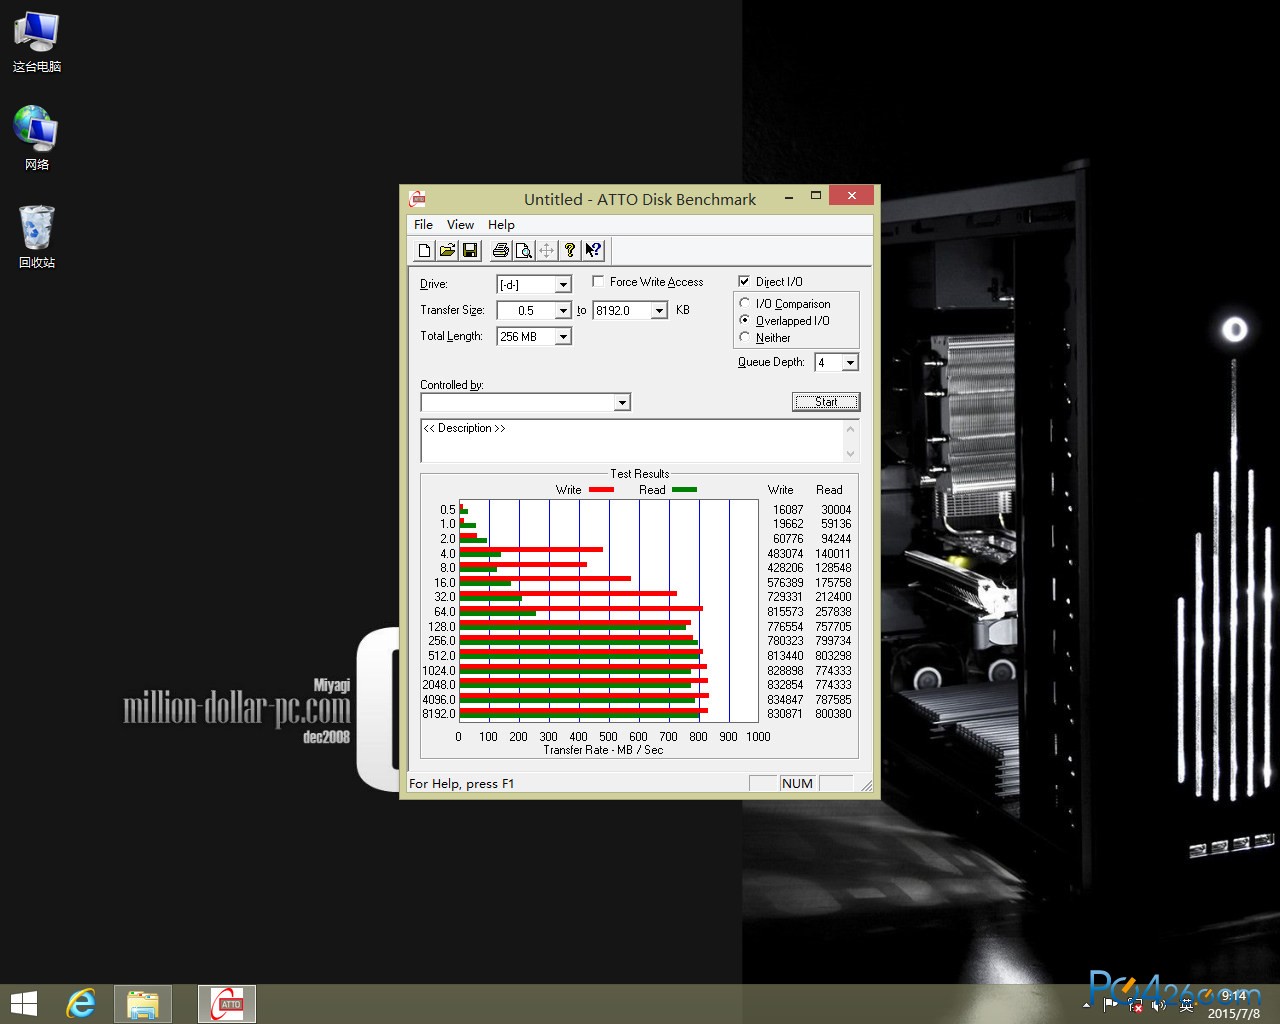This screenshot has height=1024, width=1280.
Task: Save results with the floppy disk icon
Action: (x=470, y=250)
